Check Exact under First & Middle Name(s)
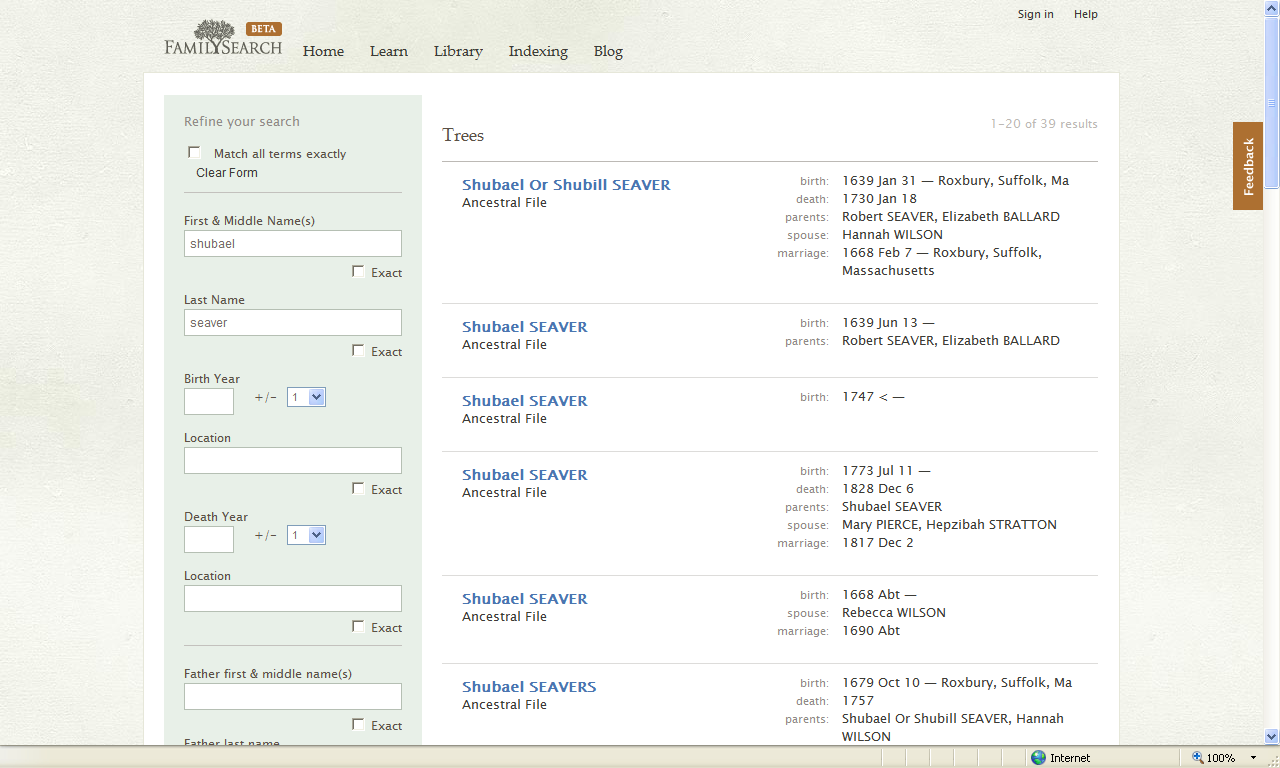Image resolution: width=1280 pixels, height=768 pixels. (x=357, y=271)
